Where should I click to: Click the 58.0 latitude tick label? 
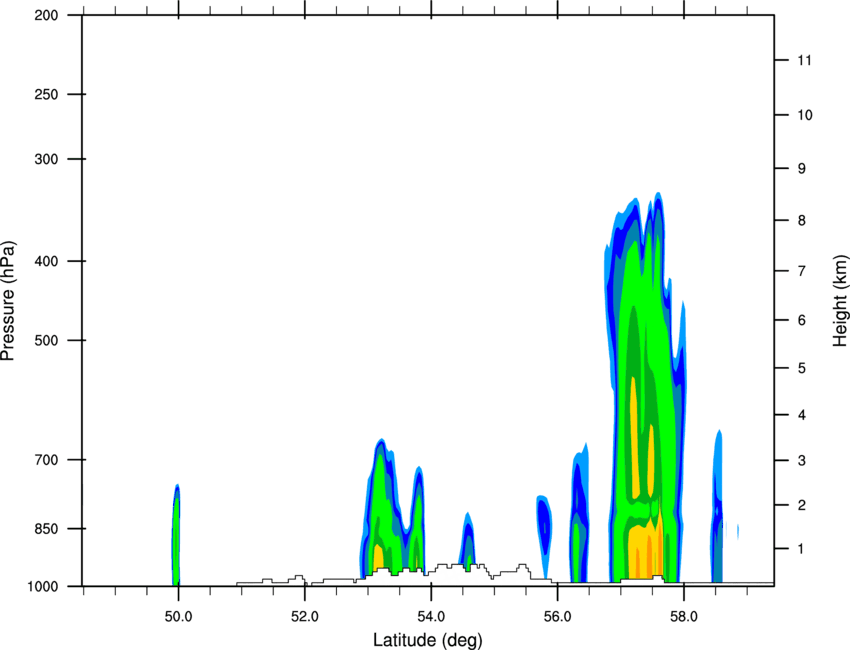(x=684, y=617)
